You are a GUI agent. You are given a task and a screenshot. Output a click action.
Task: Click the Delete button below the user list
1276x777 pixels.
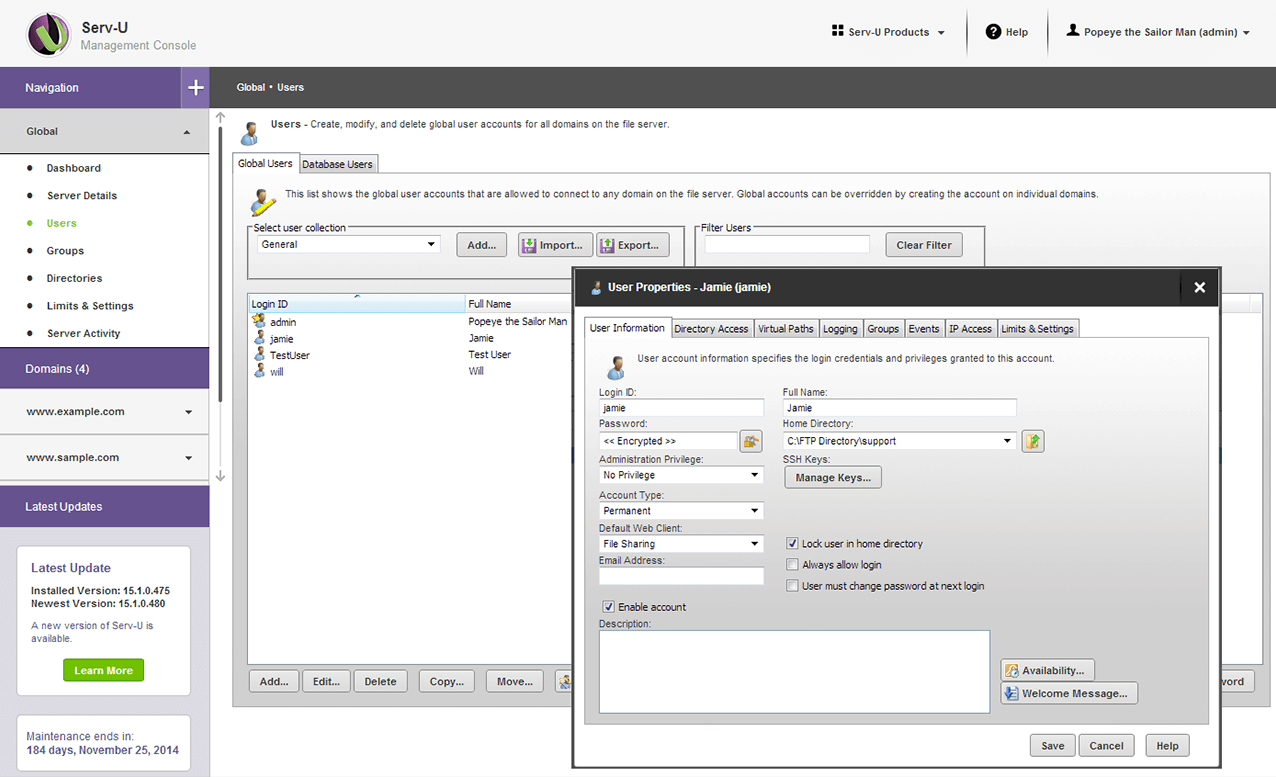click(x=380, y=682)
